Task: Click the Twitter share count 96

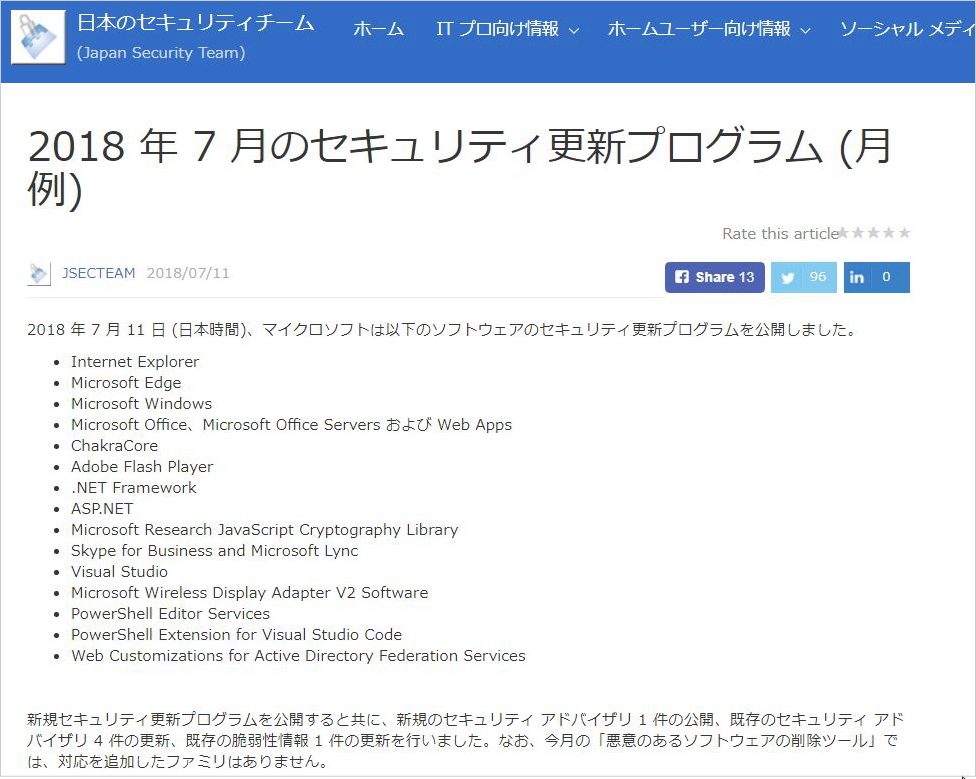Action: coord(818,277)
